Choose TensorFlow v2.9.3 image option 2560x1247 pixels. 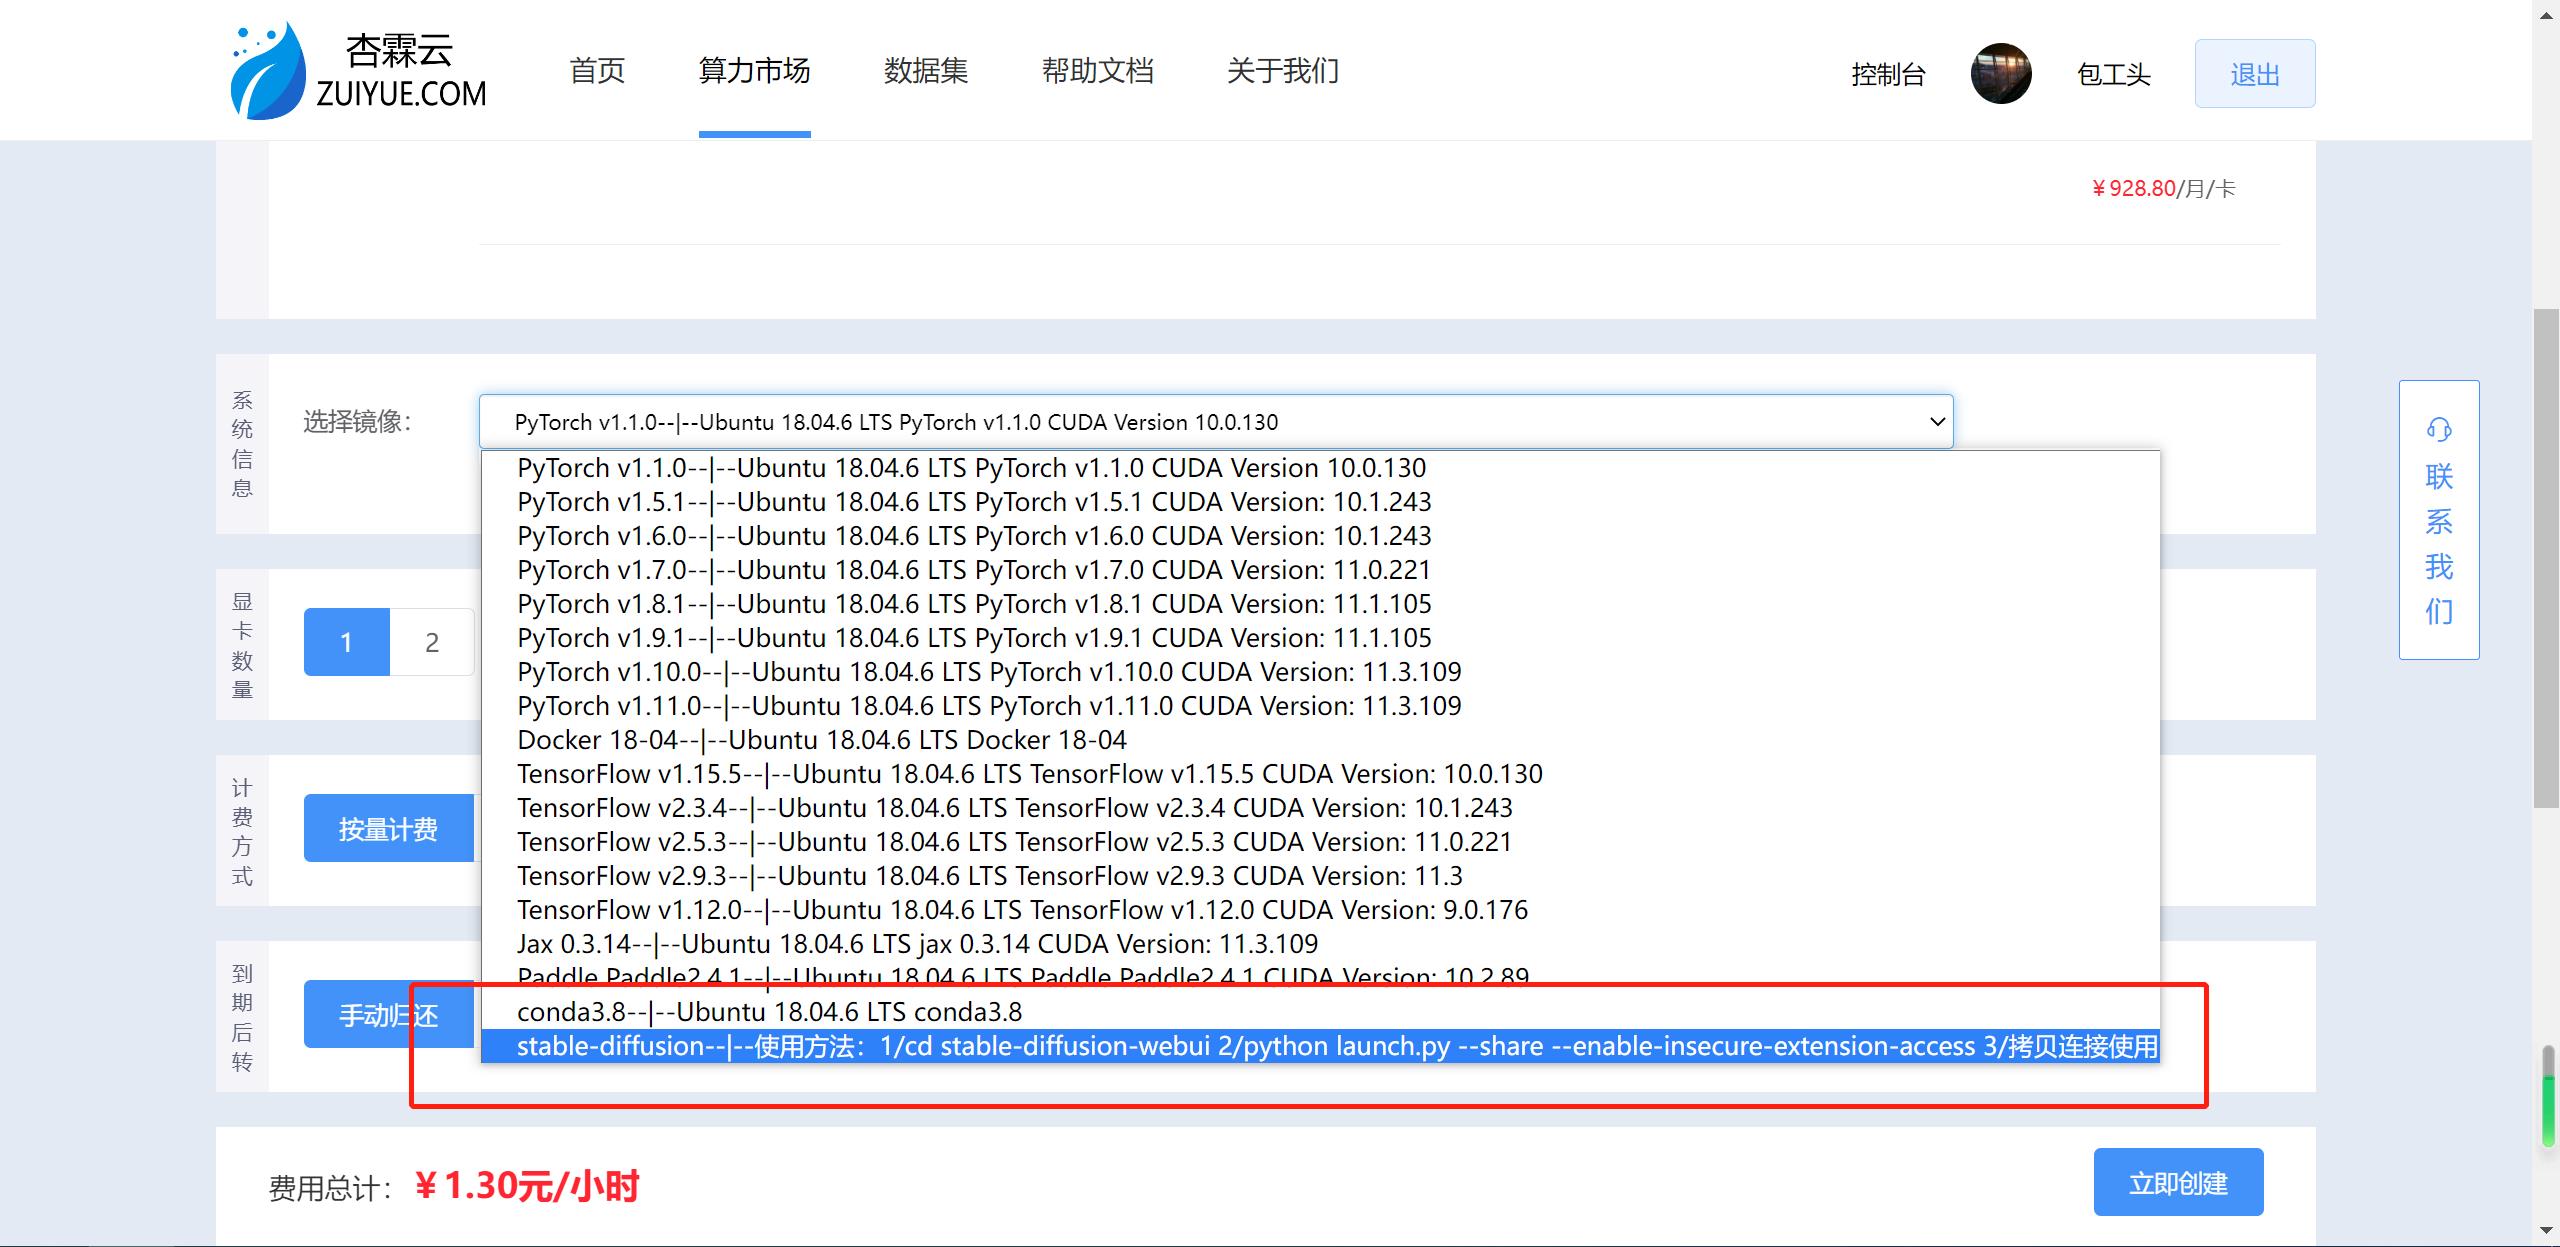coord(1320,876)
